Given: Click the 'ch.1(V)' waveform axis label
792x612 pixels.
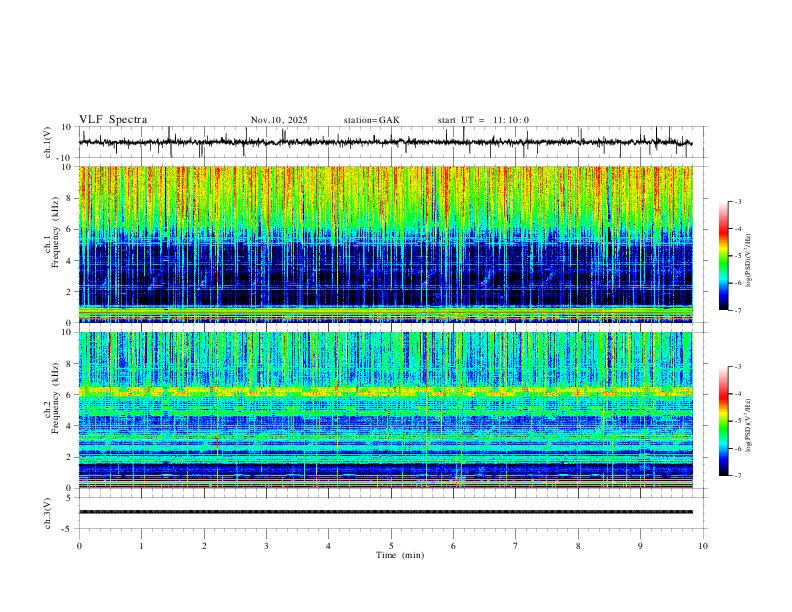Looking at the screenshot, I should [48, 142].
